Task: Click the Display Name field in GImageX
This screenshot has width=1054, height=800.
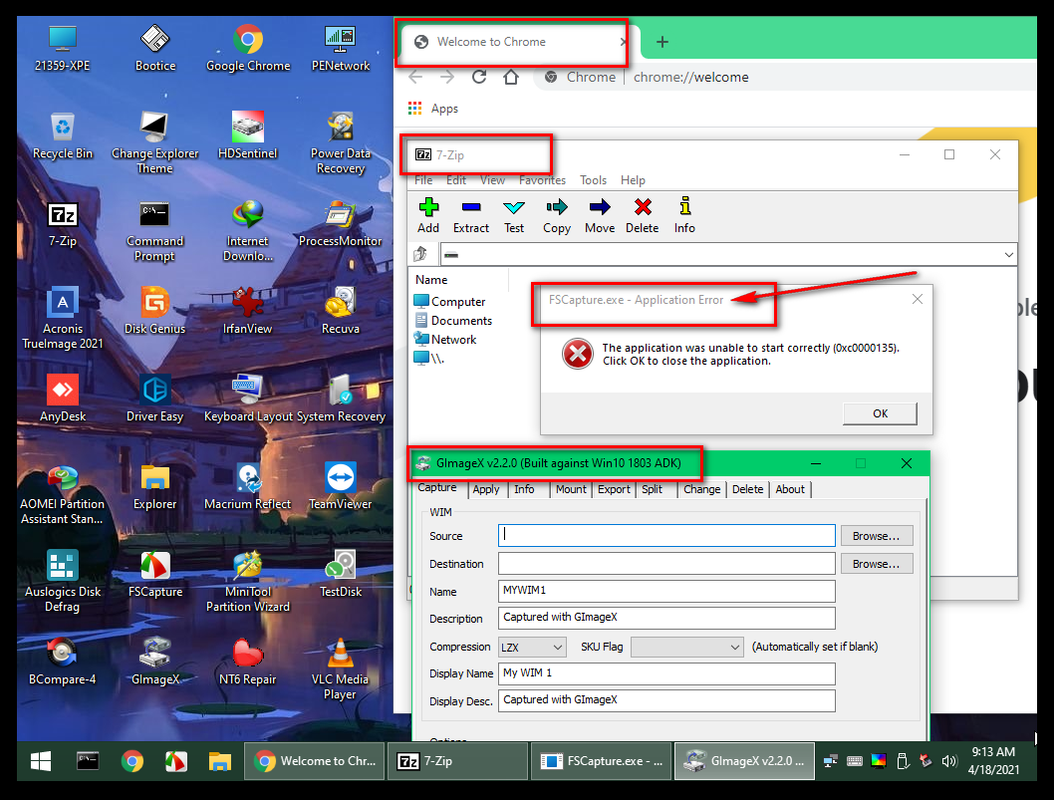Action: [666, 674]
